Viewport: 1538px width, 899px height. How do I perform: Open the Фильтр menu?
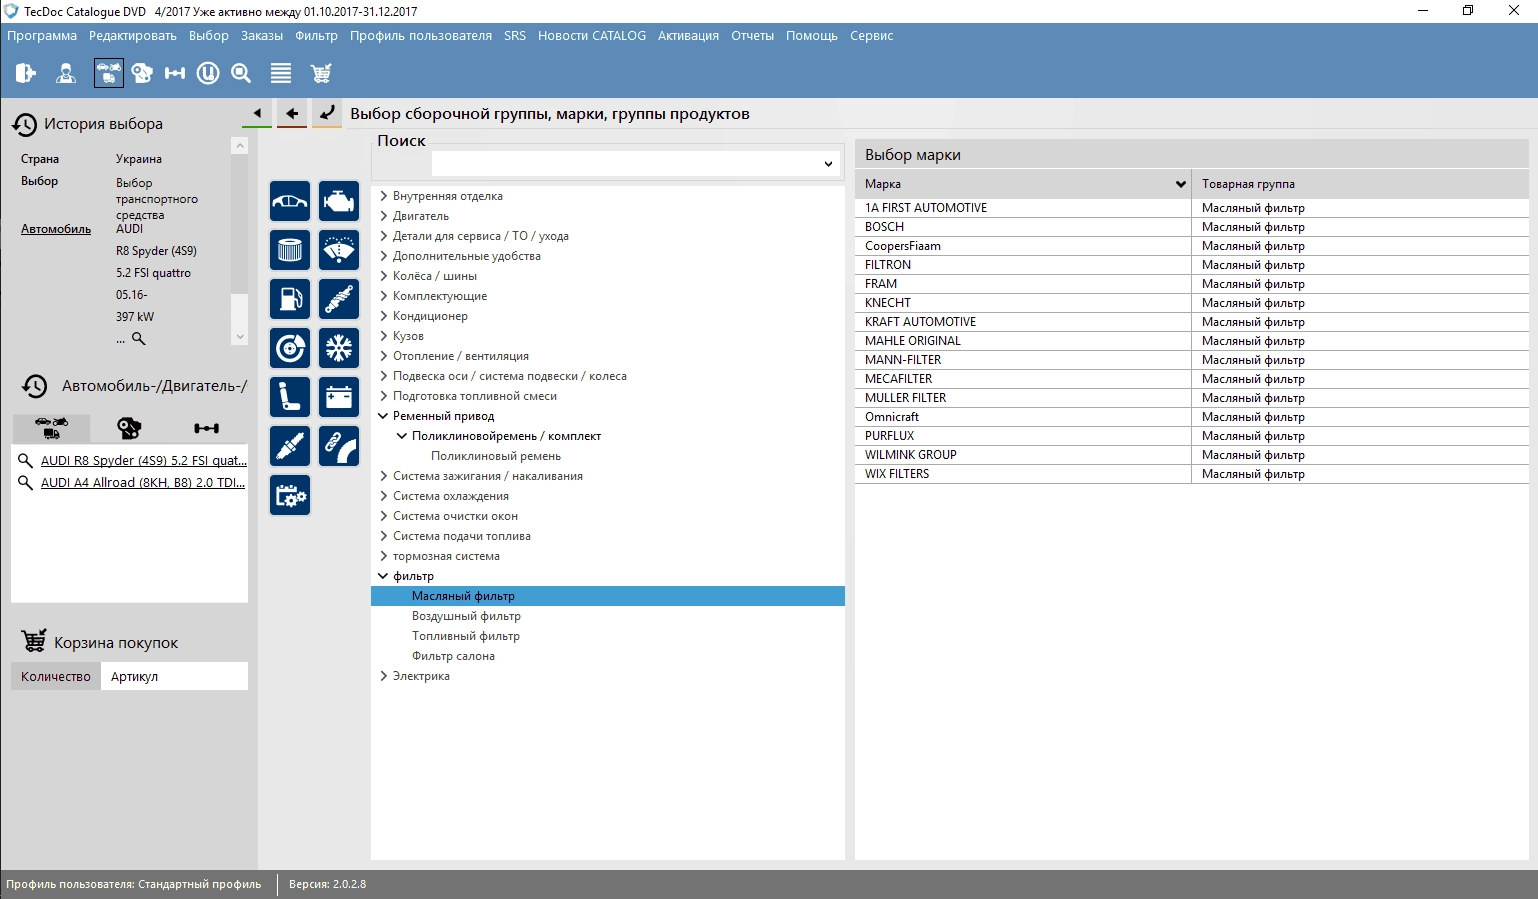tap(317, 35)
